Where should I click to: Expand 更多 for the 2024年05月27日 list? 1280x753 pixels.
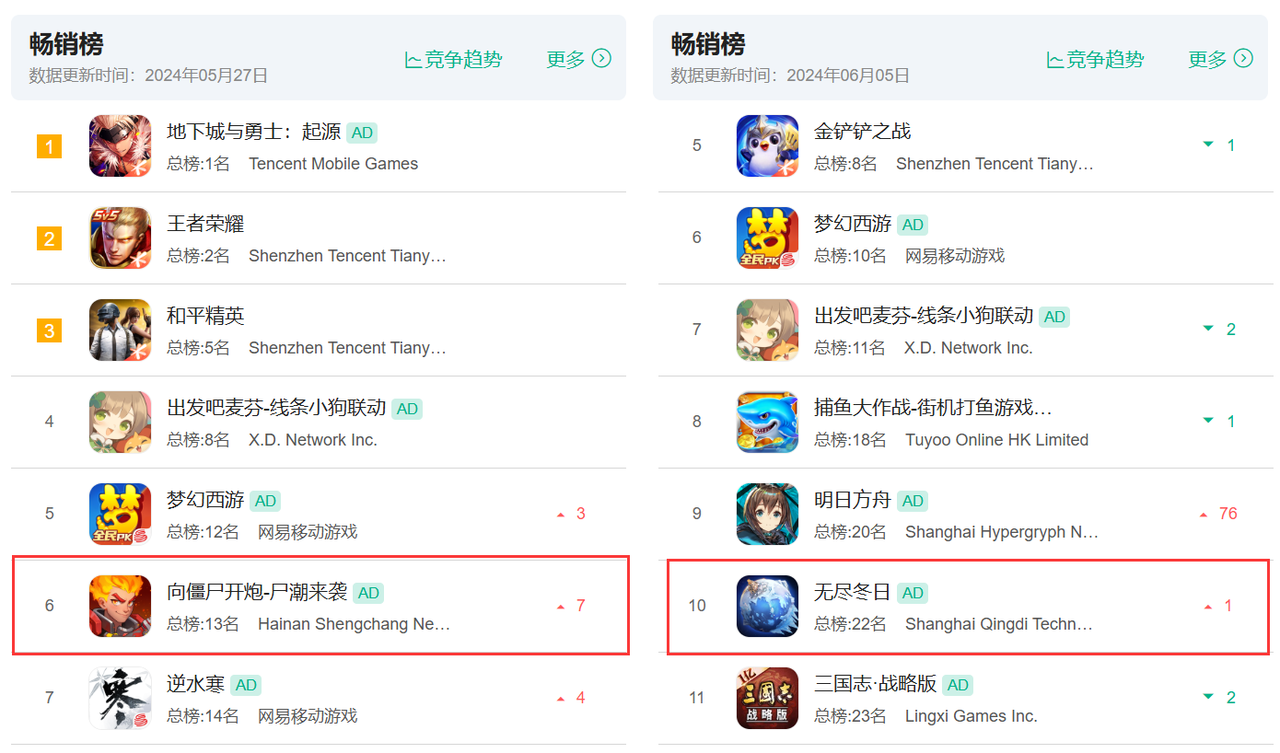point(579,59)
